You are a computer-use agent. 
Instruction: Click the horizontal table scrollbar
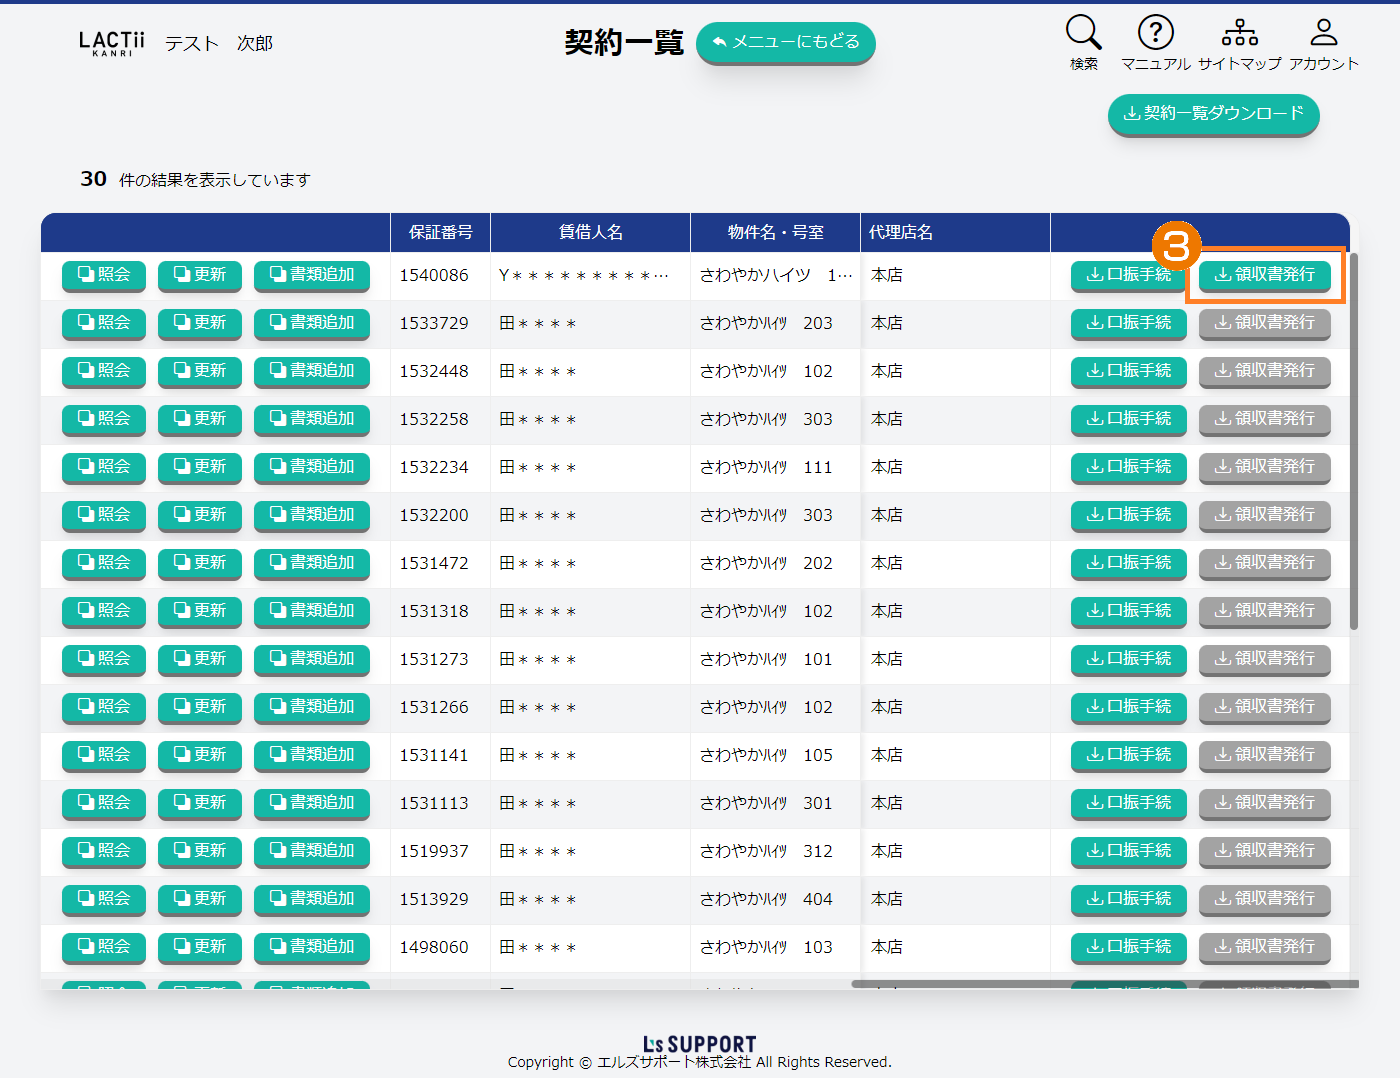(x=1100, y=984)
